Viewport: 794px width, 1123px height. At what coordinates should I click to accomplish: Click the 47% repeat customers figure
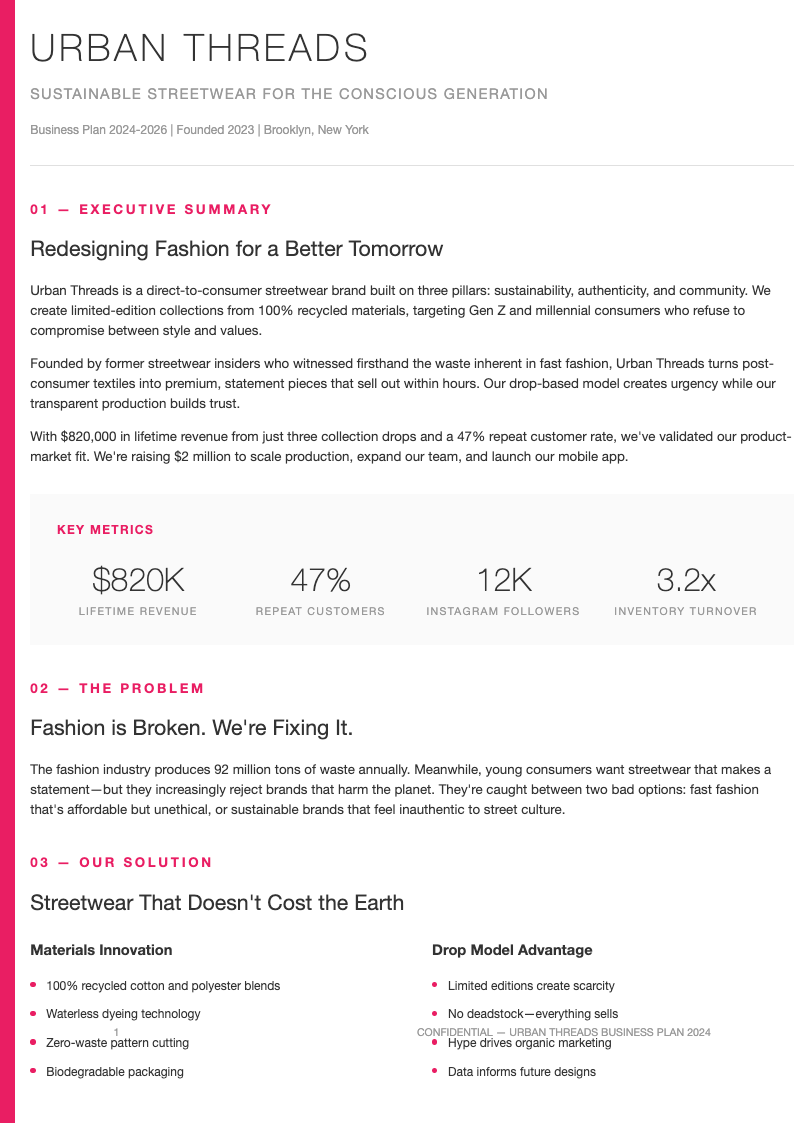pyautogui.click(x=320, y=580)
